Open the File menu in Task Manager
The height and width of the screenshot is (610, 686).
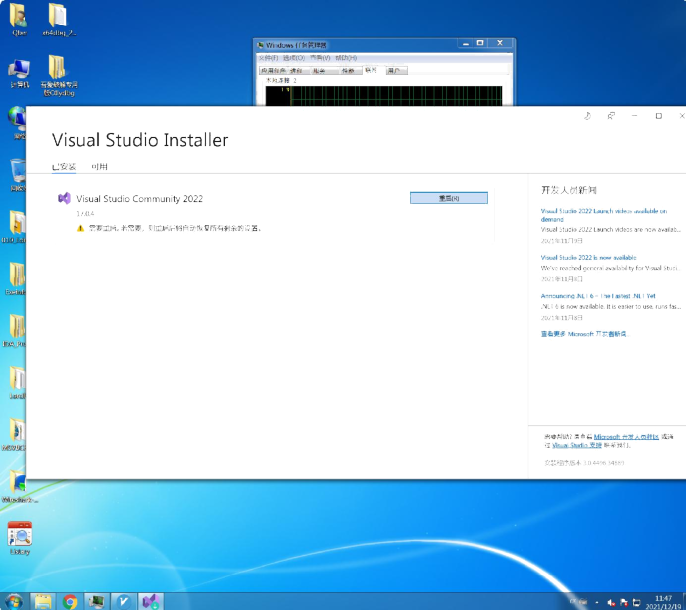pos(269,58)
